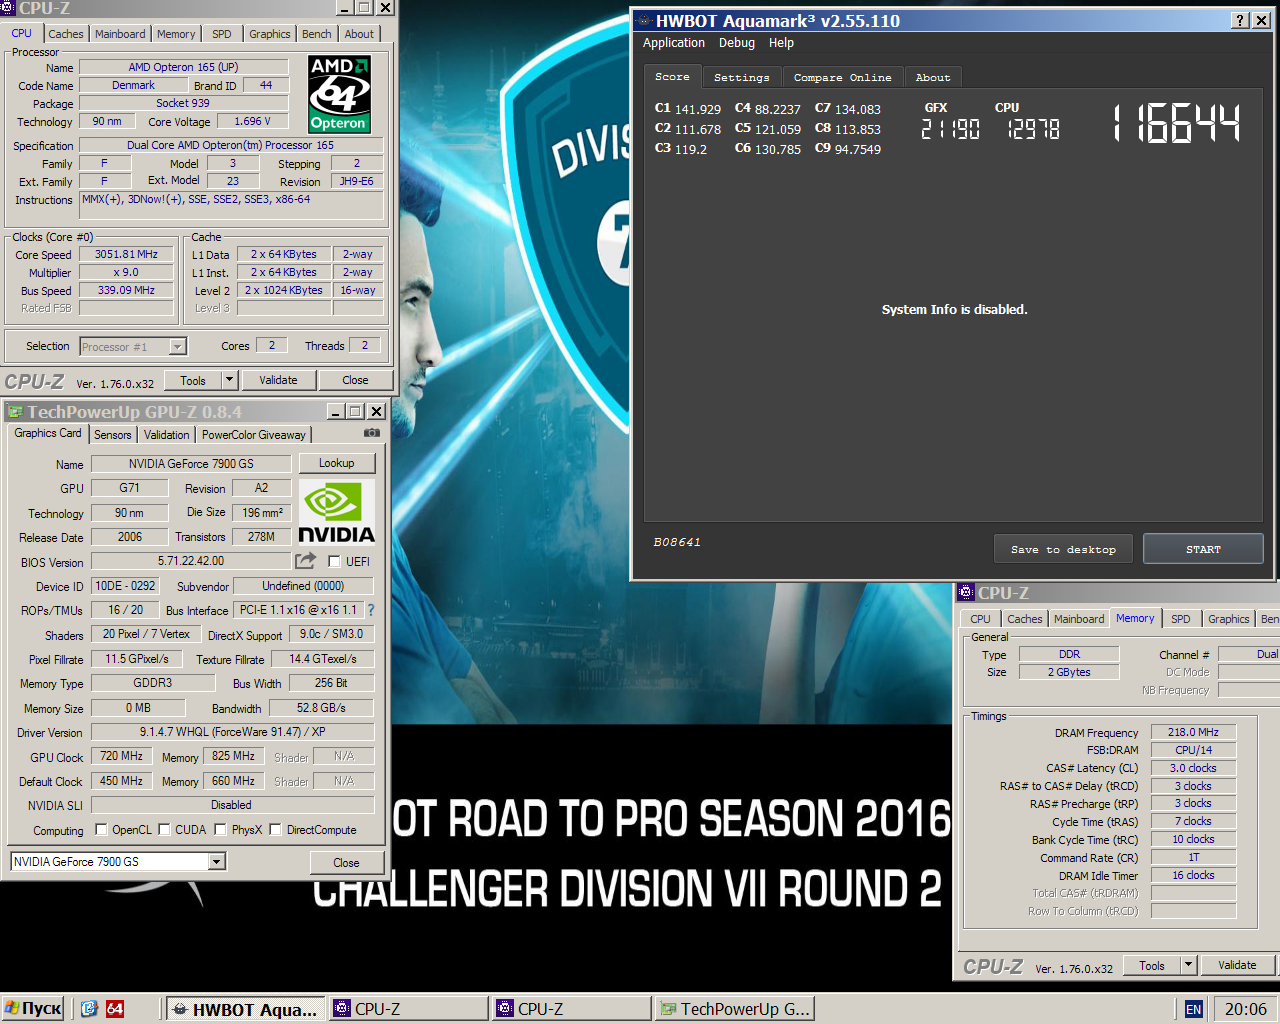Switch to About tab in upper CPU-Z
1280x1024 pixels.
[359, 34]
